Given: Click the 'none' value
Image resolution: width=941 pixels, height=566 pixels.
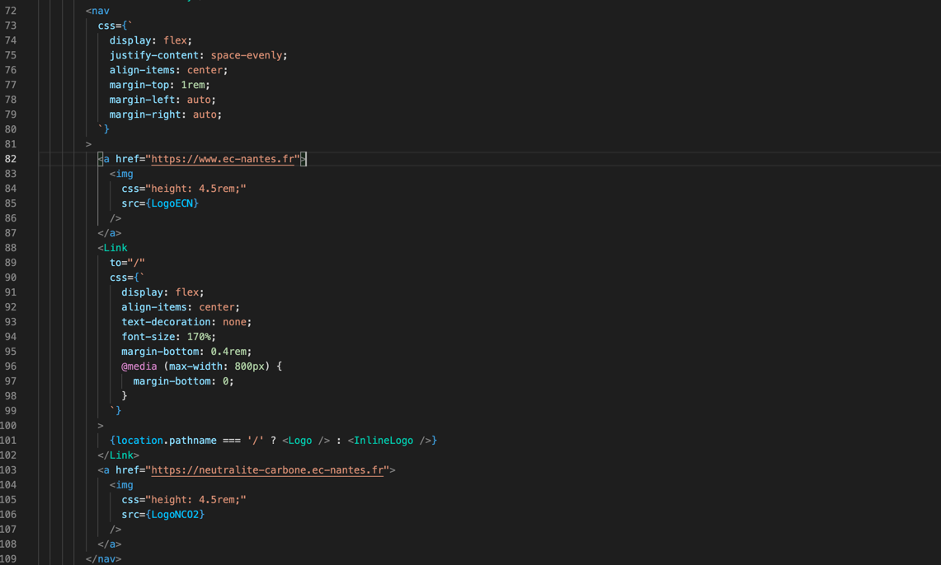Looking at the screenshot, I should [234, 322].
